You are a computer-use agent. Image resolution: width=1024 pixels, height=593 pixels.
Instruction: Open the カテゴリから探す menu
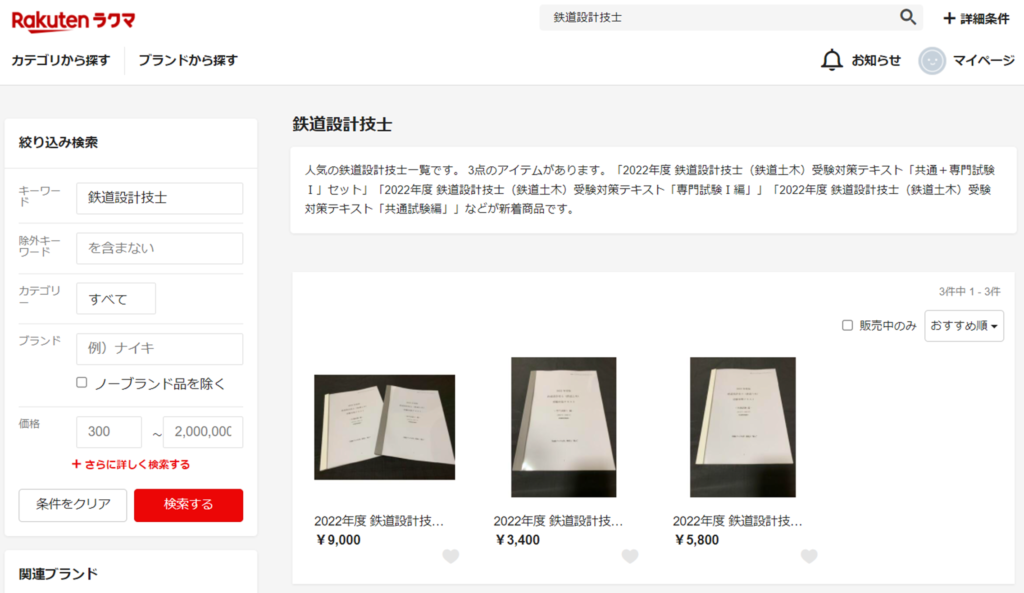pyautogui.click(x=61, y=60)
